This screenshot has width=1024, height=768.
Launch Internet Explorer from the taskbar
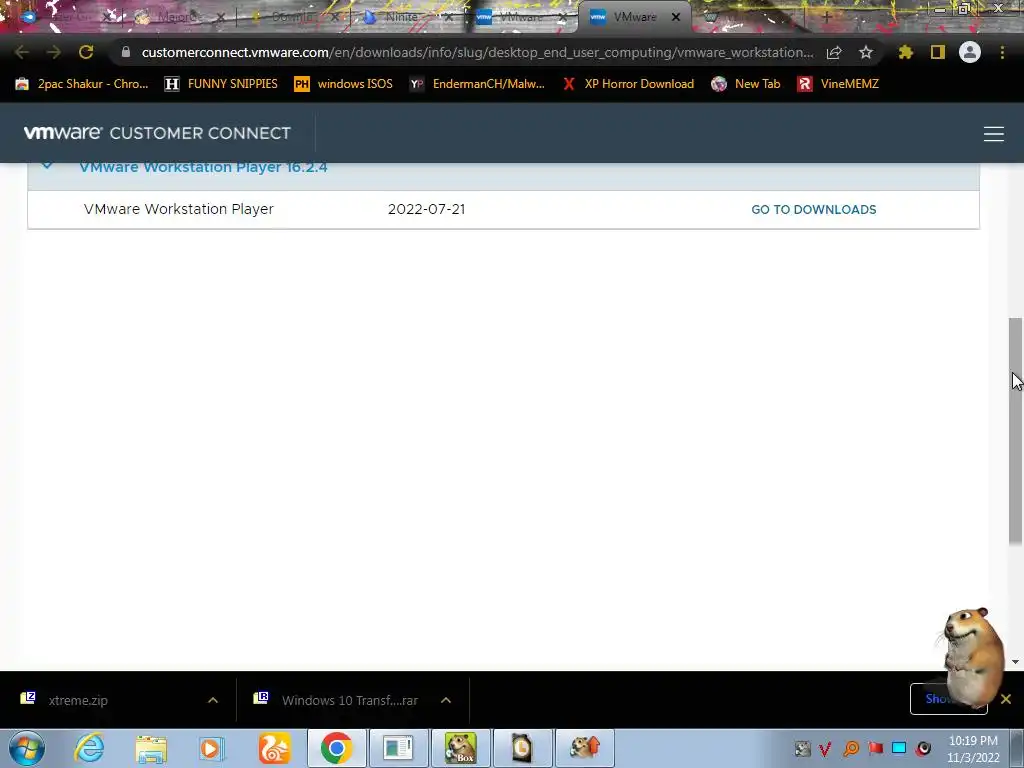click(89, 748)
